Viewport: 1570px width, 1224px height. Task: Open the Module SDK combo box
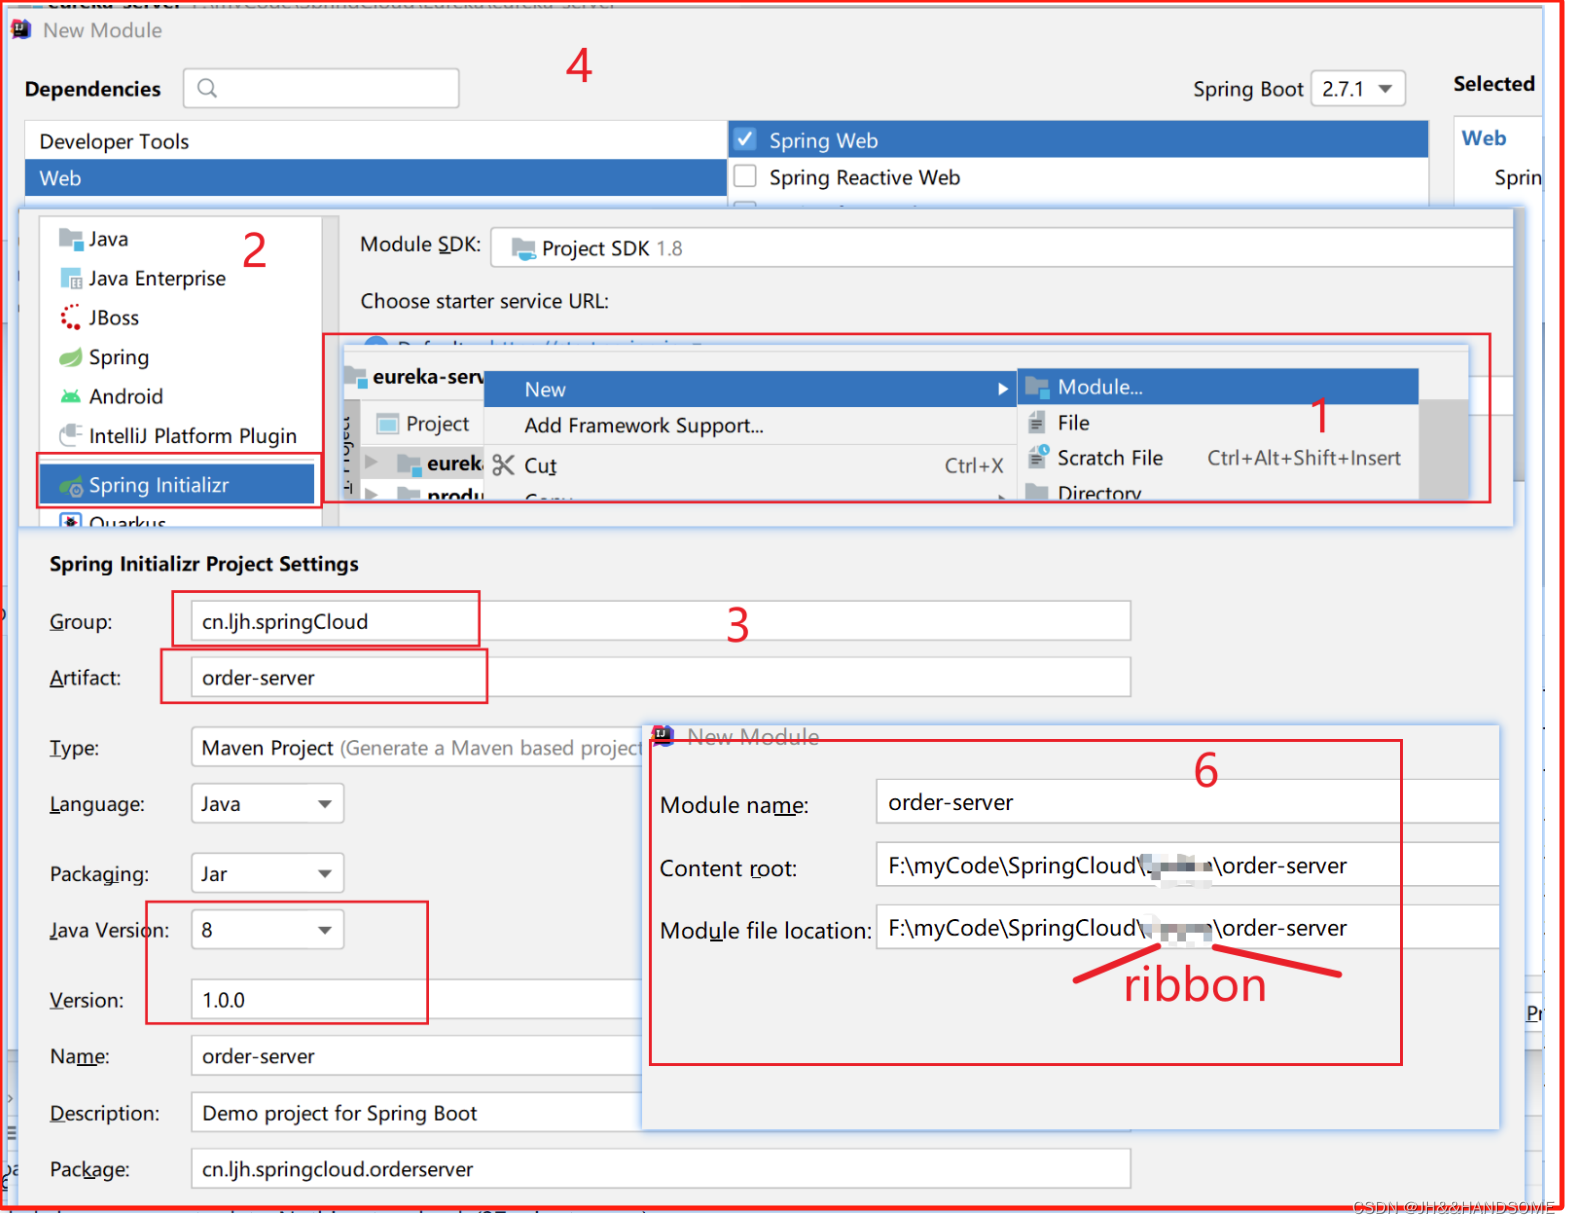tap(1001, 248)
